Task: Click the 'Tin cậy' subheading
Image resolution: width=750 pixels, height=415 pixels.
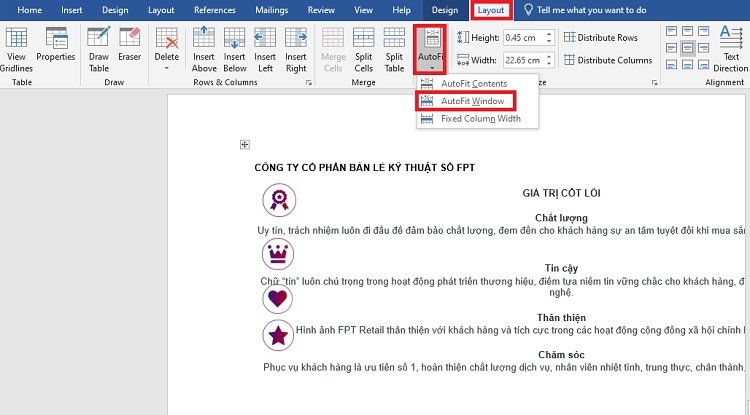Action: pyautogui.click(x=561, y=268)
